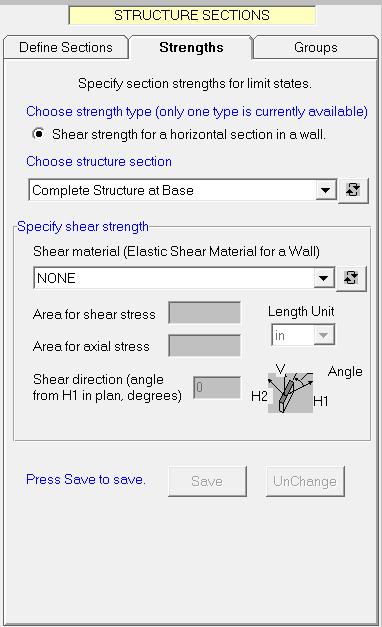Viewport: 382px width, 627px height.
Task: Click the NONE text in shear material box
Action: [56, 278]
